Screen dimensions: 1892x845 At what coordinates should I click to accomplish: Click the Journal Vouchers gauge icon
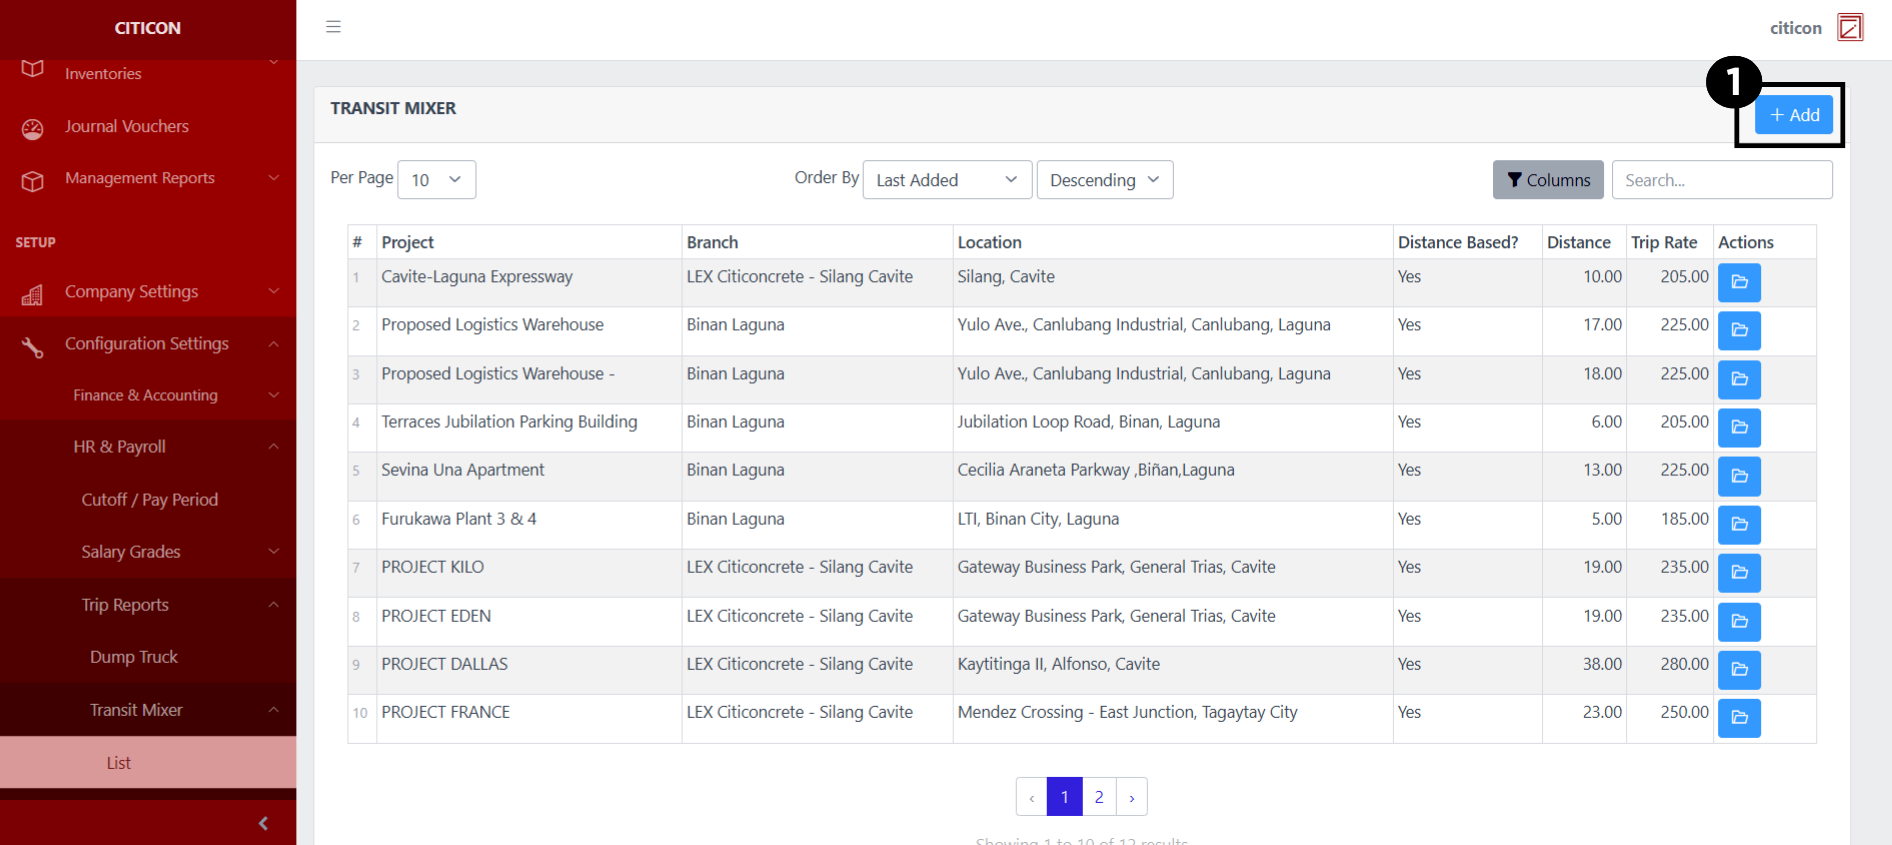[33, 128]
